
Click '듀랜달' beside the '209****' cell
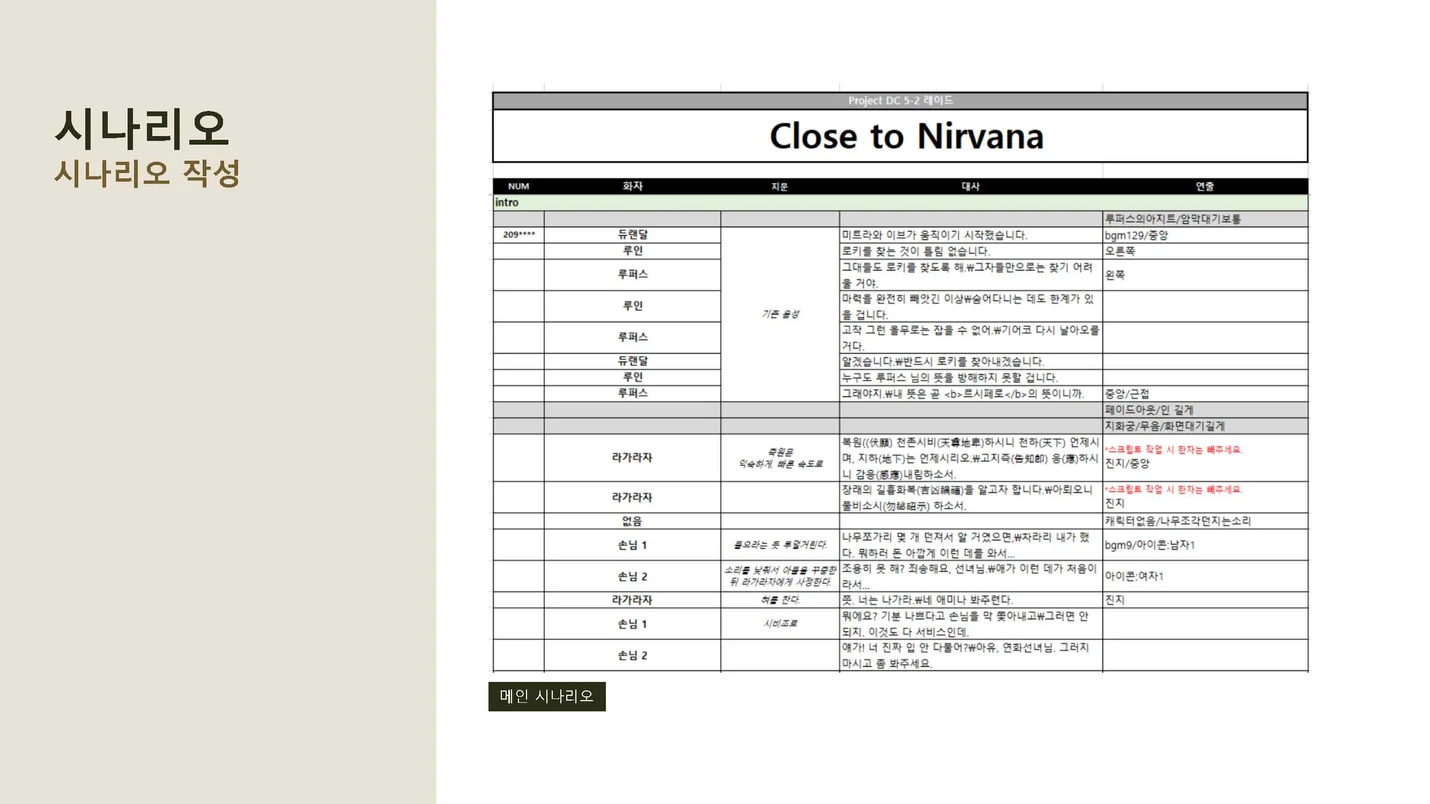pyautogui.click(x=632, y=235)
